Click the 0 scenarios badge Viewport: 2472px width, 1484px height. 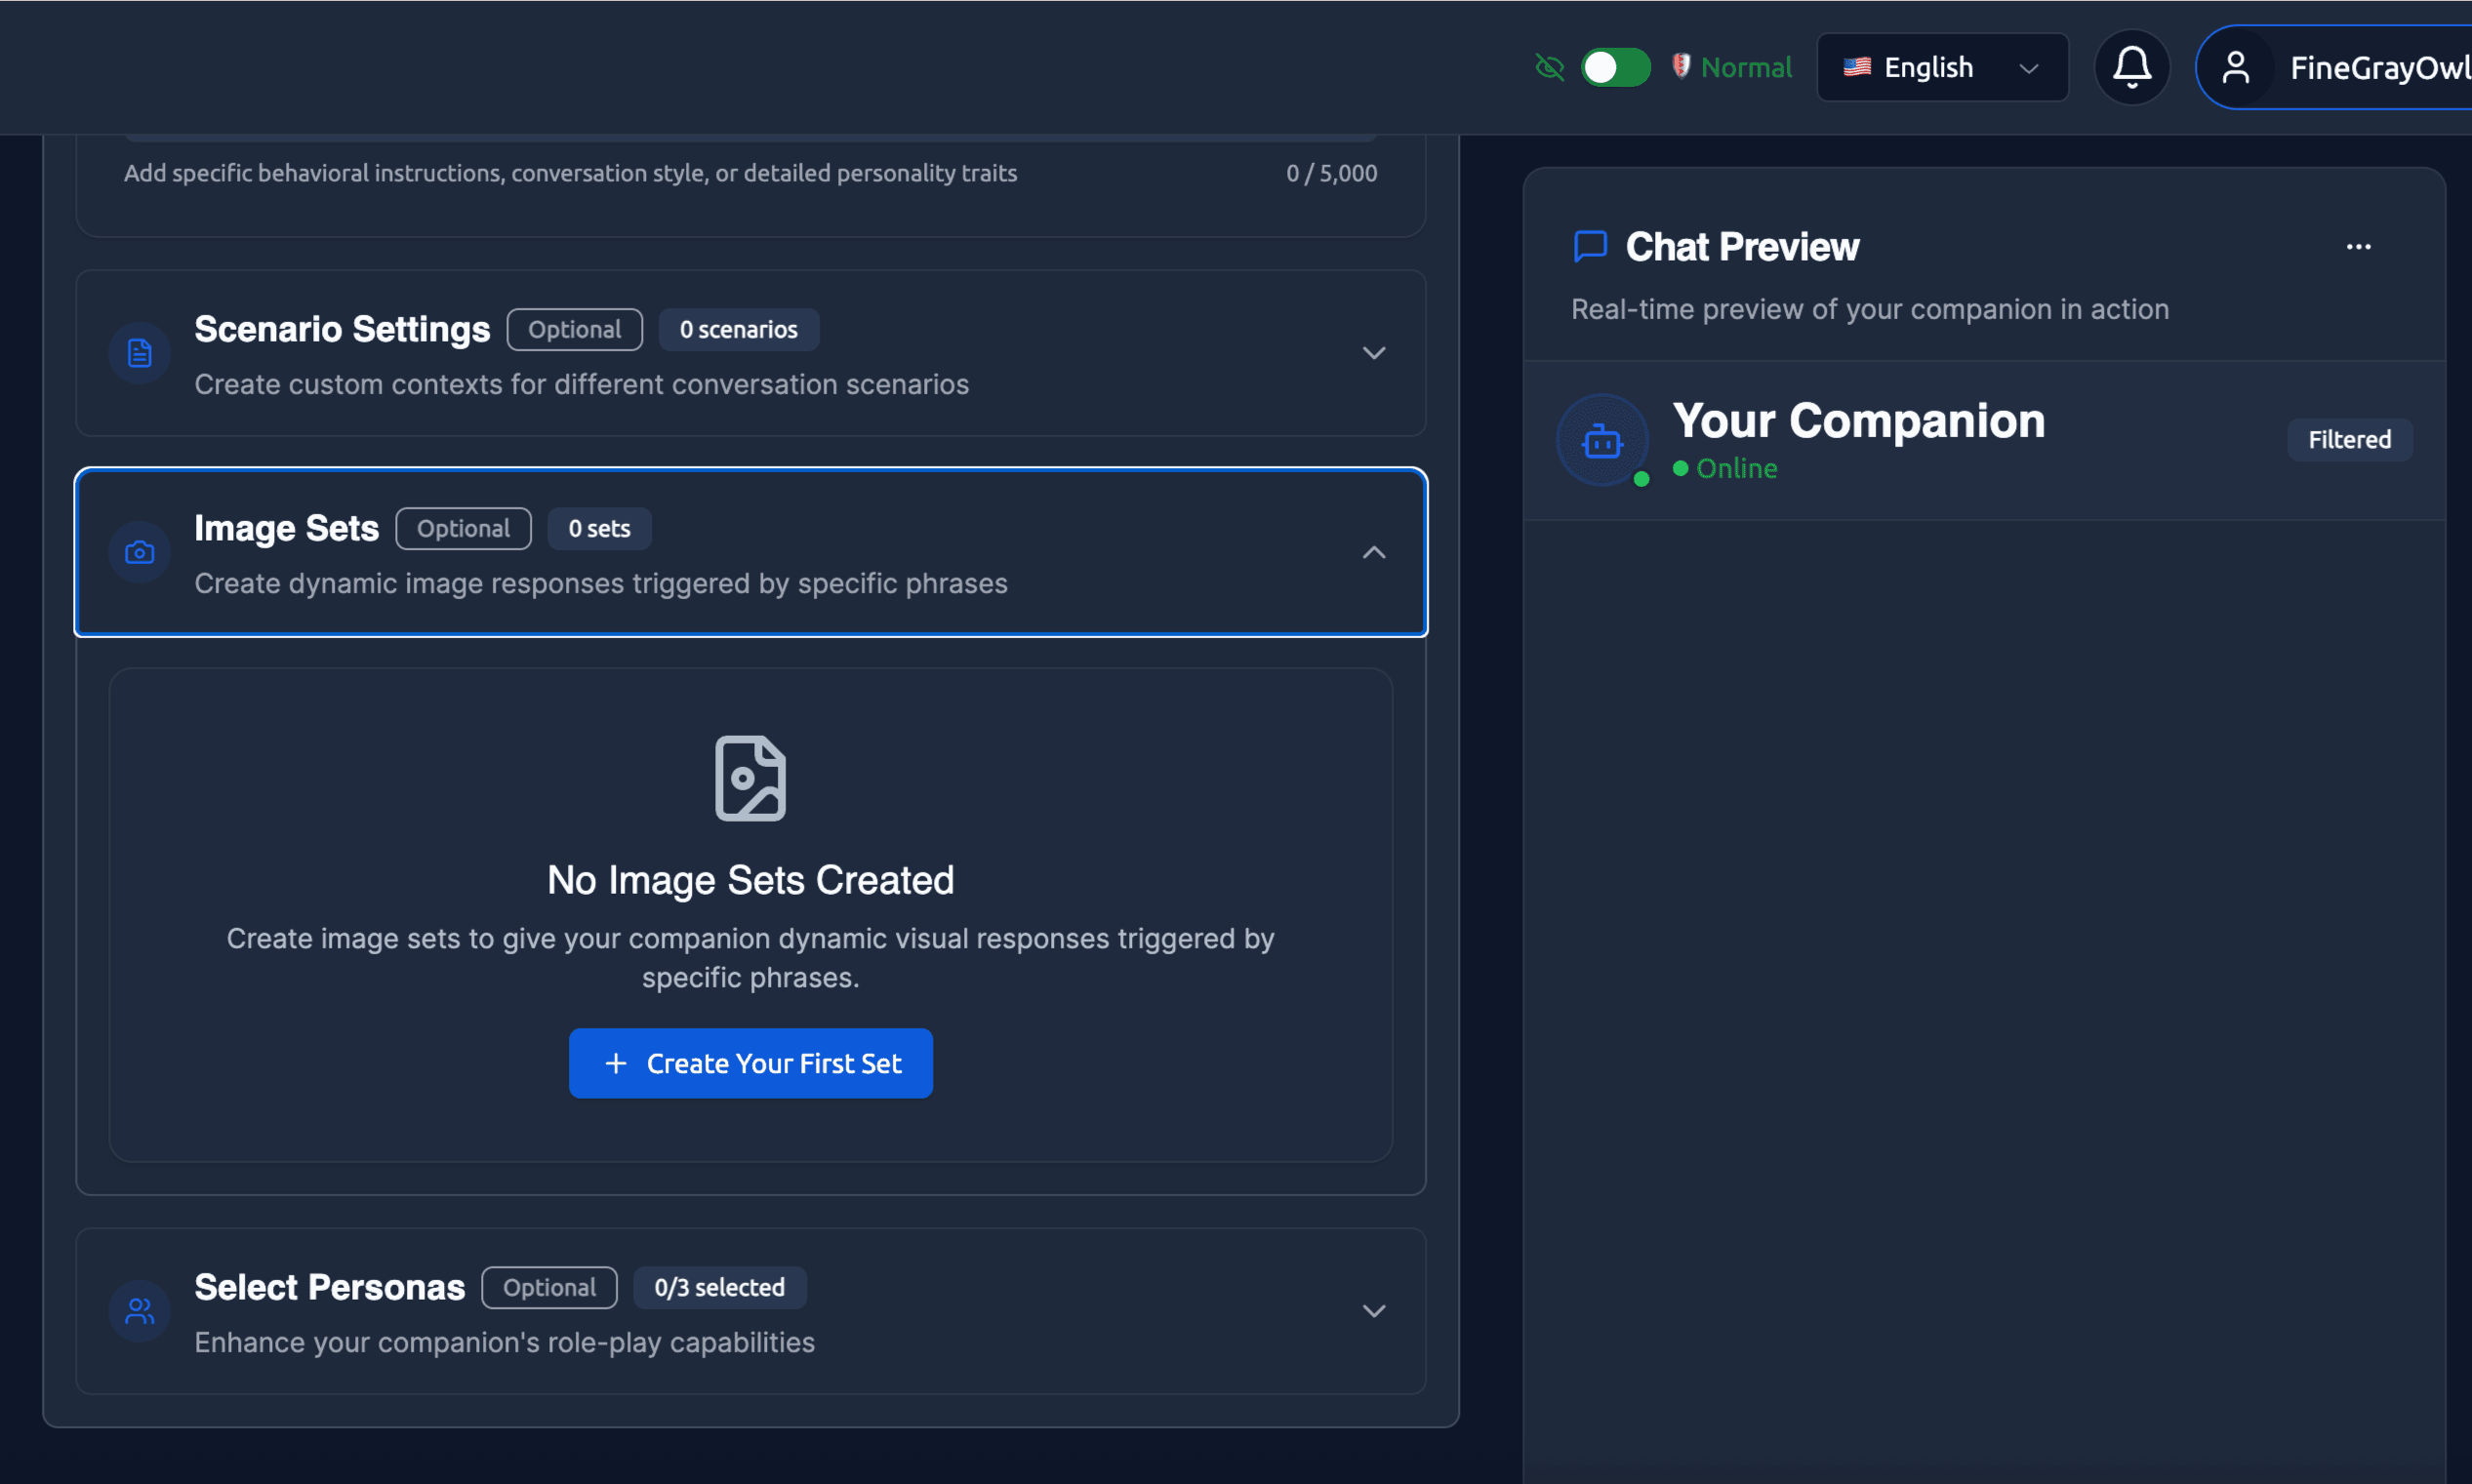[x=738, y=330]
